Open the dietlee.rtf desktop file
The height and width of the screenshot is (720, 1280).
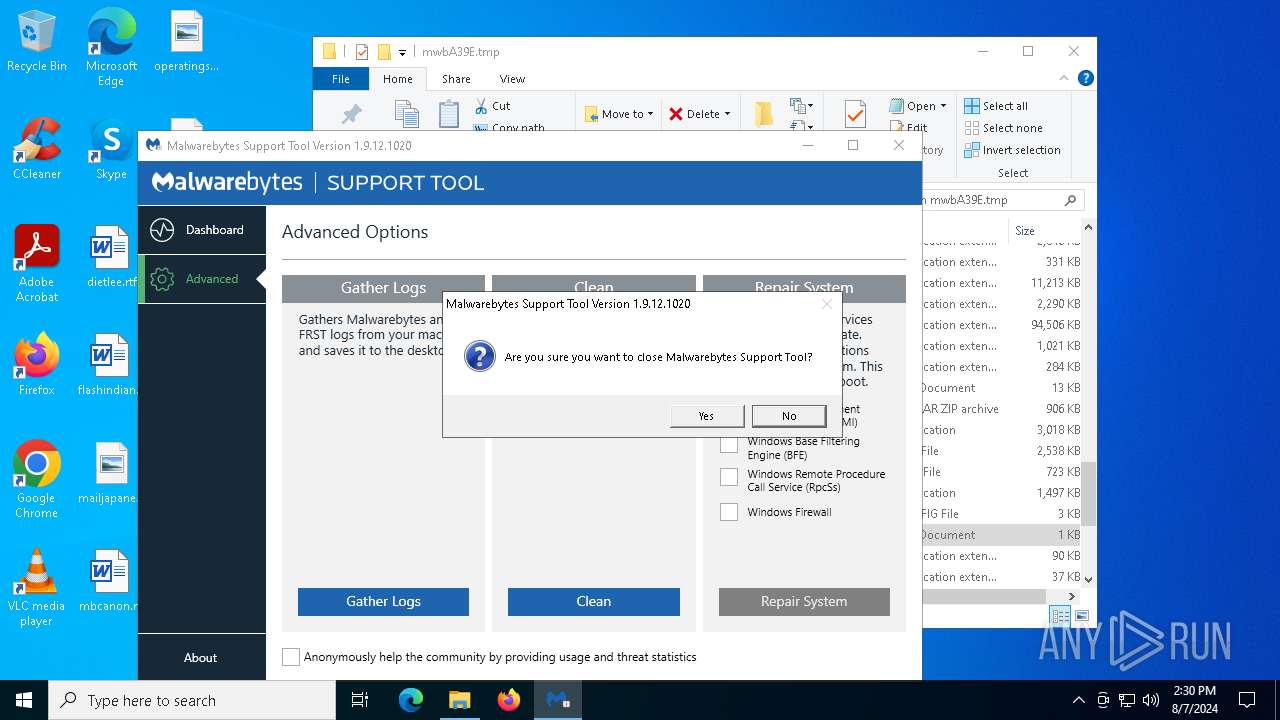pyautogui.click(x=111, y=257)
